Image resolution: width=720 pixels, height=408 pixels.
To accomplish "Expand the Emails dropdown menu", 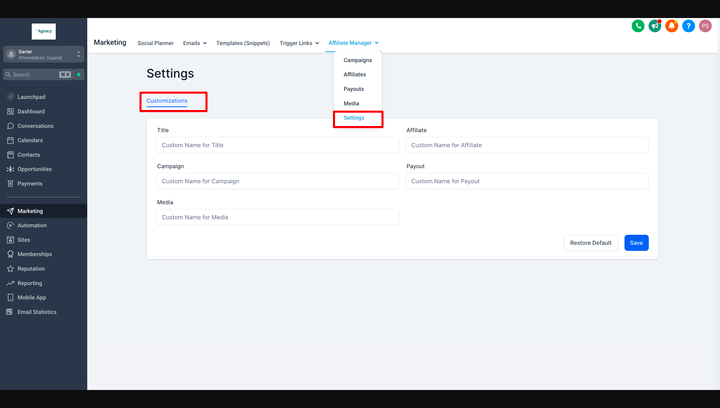I will 195,43.
